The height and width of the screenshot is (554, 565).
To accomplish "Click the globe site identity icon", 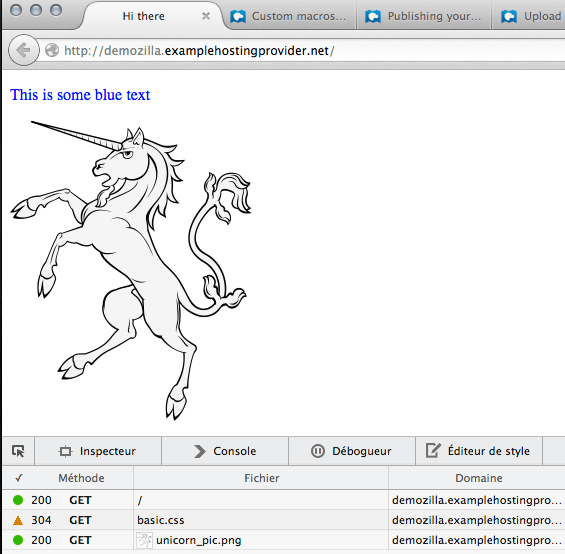I will 52,50.
